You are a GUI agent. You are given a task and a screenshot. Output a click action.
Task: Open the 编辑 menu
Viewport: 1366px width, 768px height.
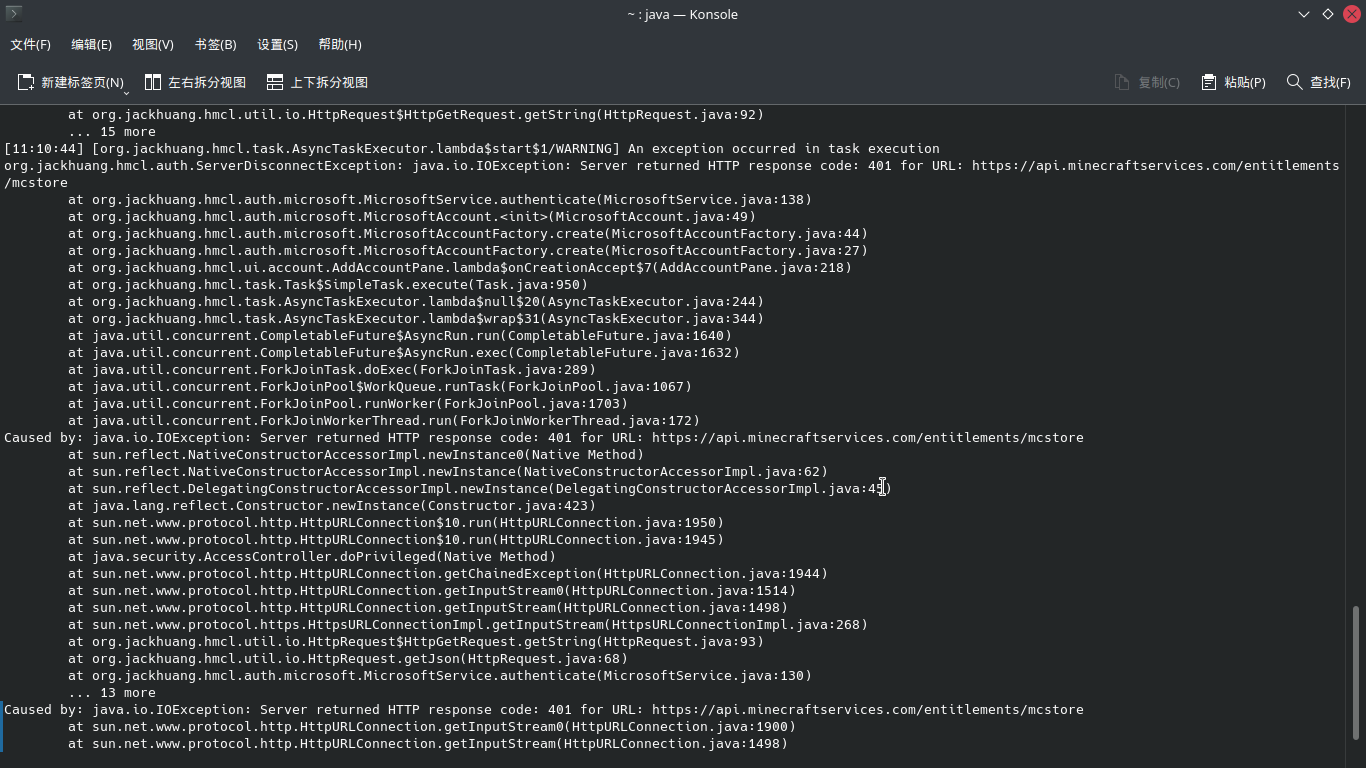[92, 44]
